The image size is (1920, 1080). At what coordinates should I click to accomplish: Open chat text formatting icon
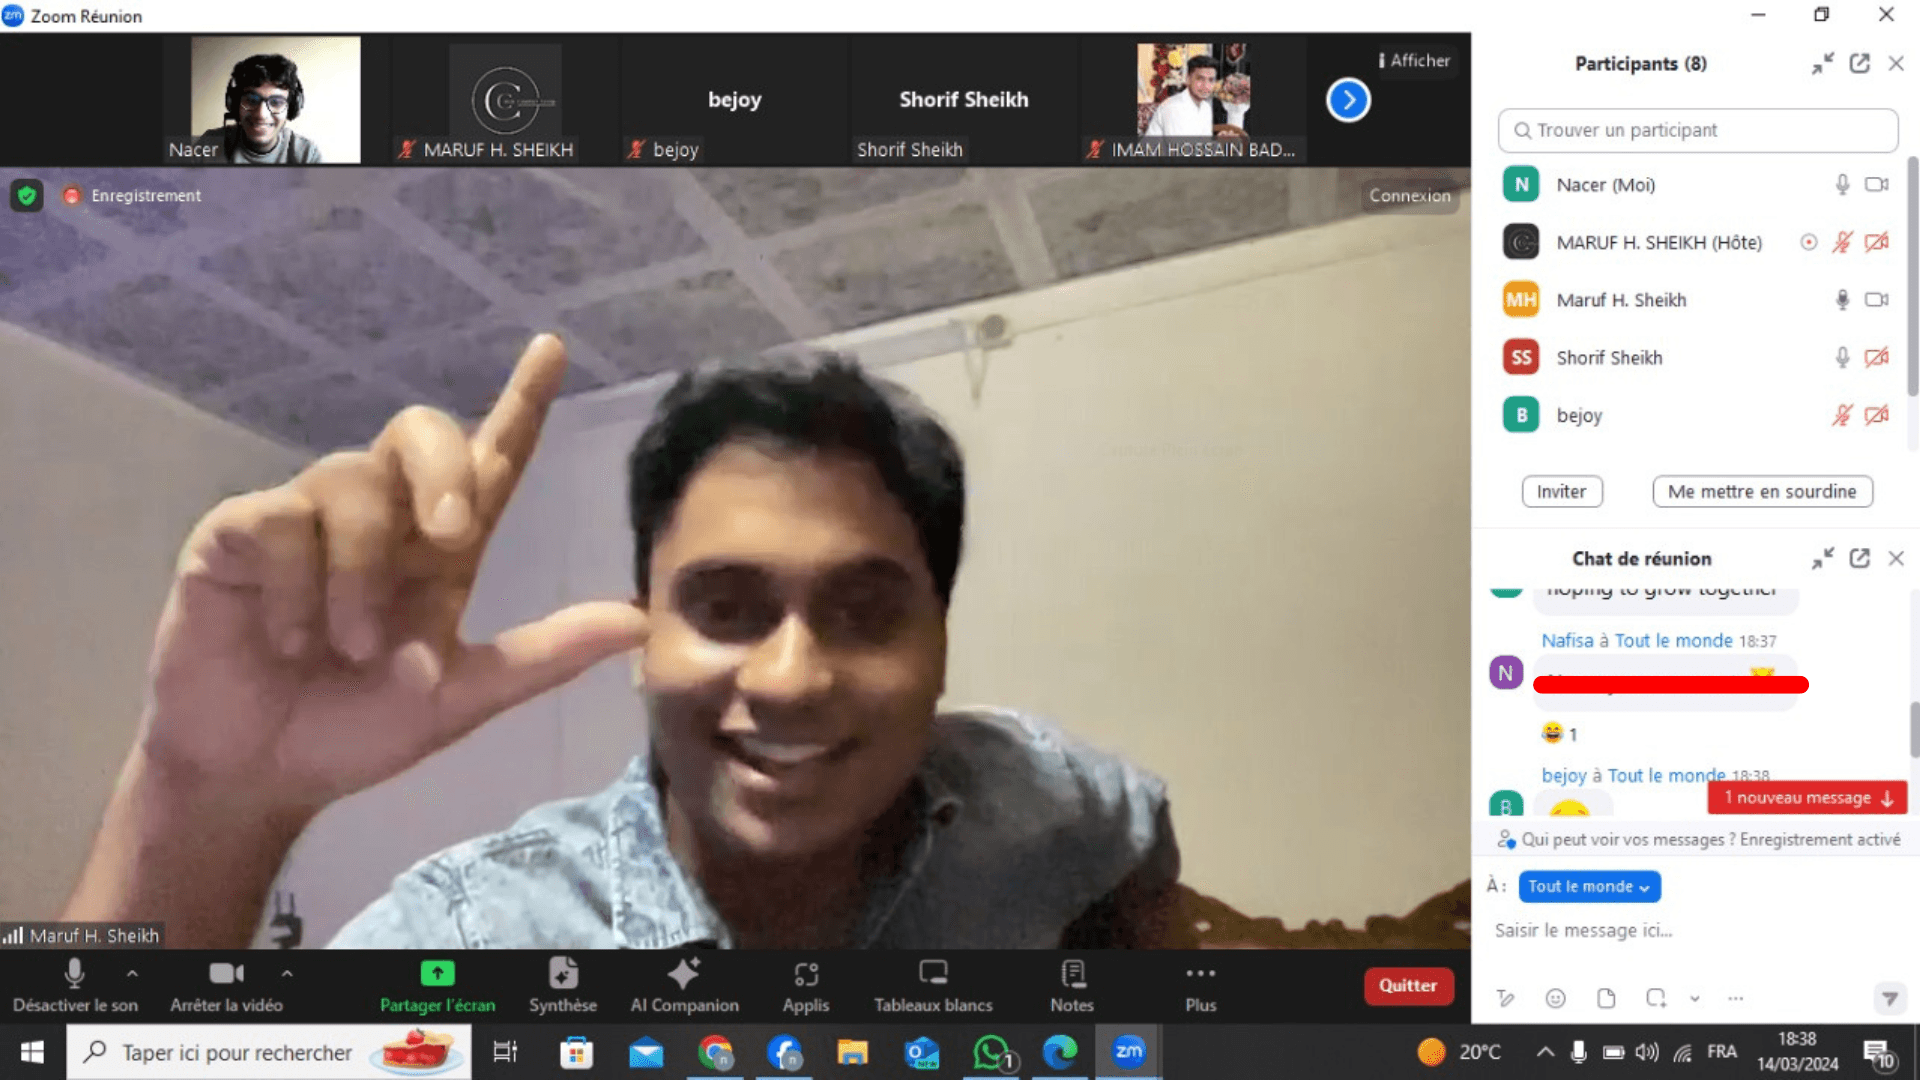pos(1505,998)
